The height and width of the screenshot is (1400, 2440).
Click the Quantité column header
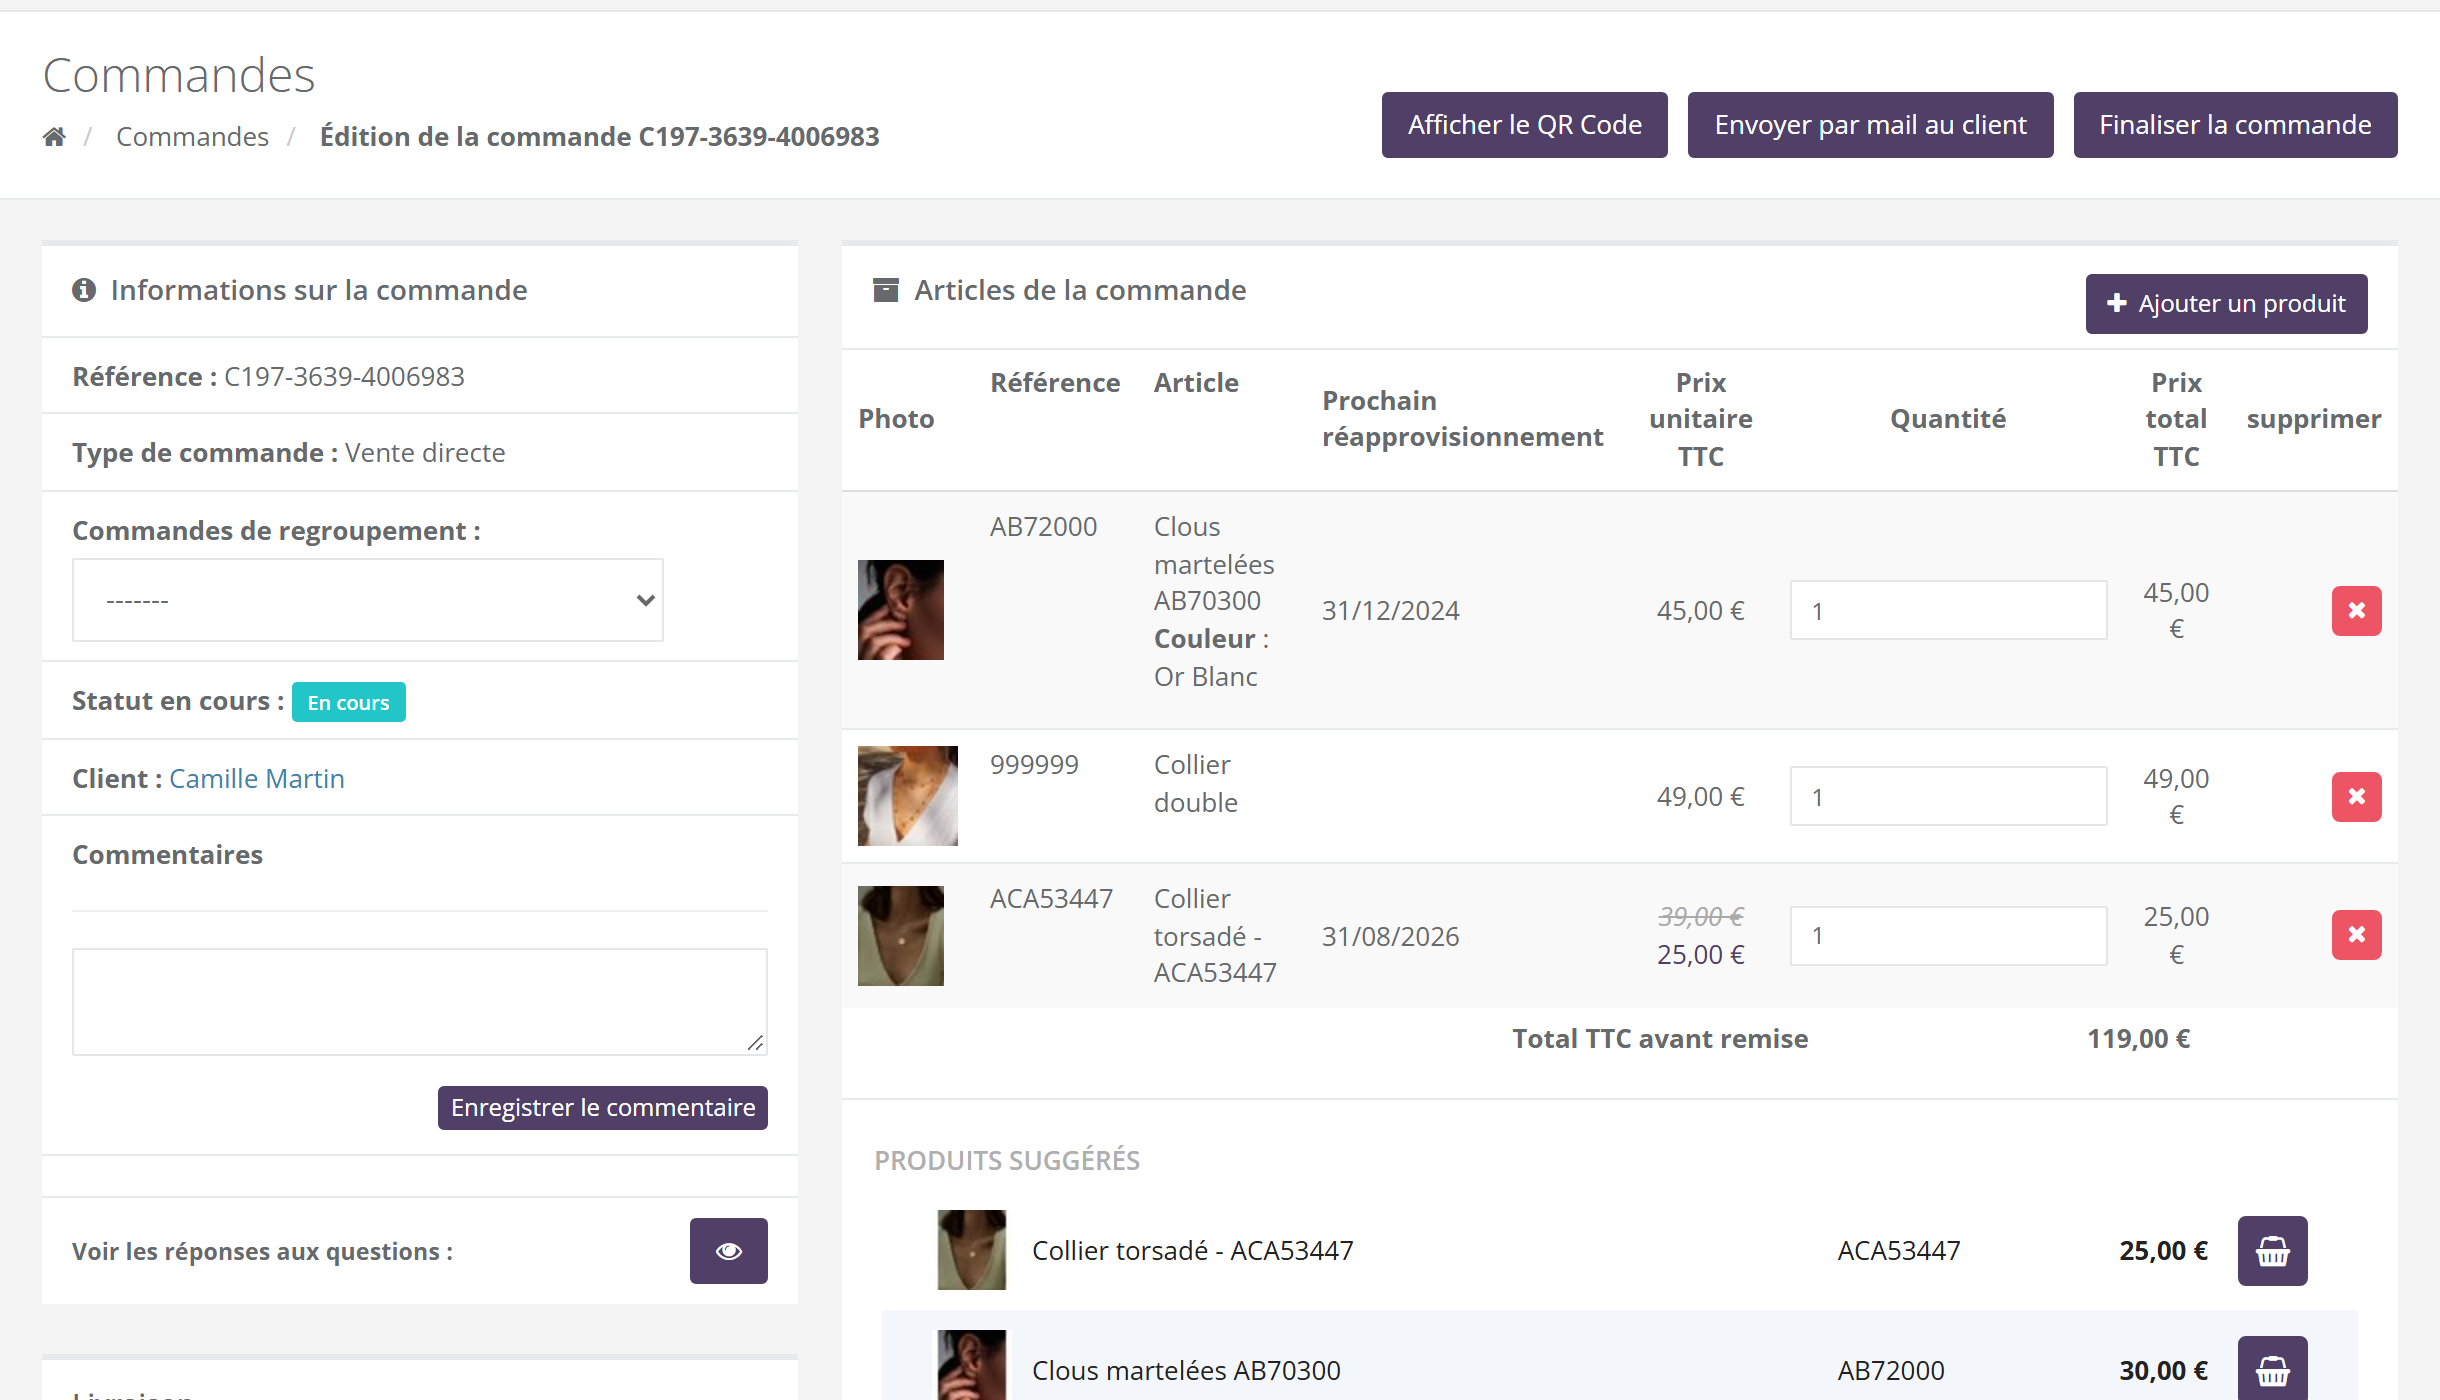pos(1947,418)
